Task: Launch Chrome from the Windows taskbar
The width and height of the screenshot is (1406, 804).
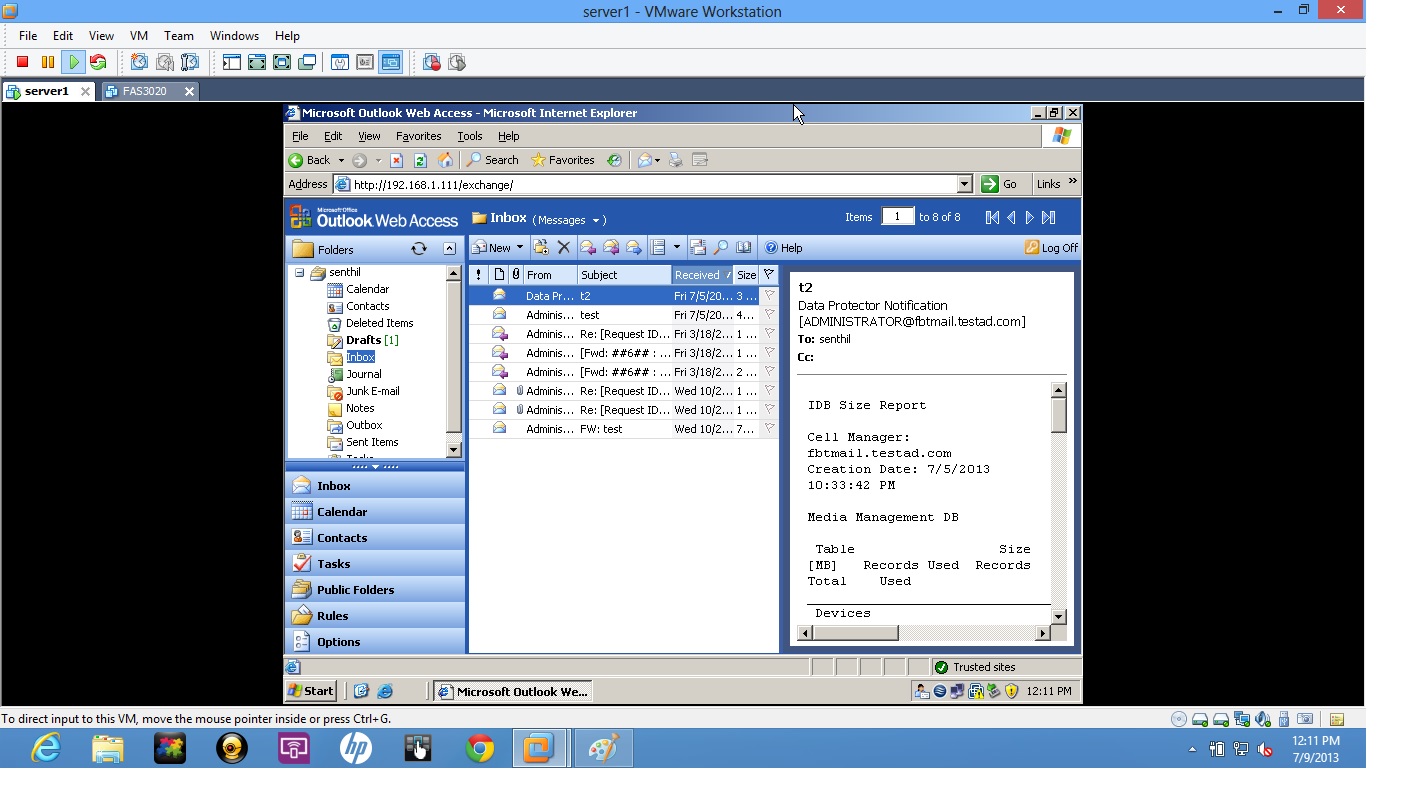Action: coord(479,747)
